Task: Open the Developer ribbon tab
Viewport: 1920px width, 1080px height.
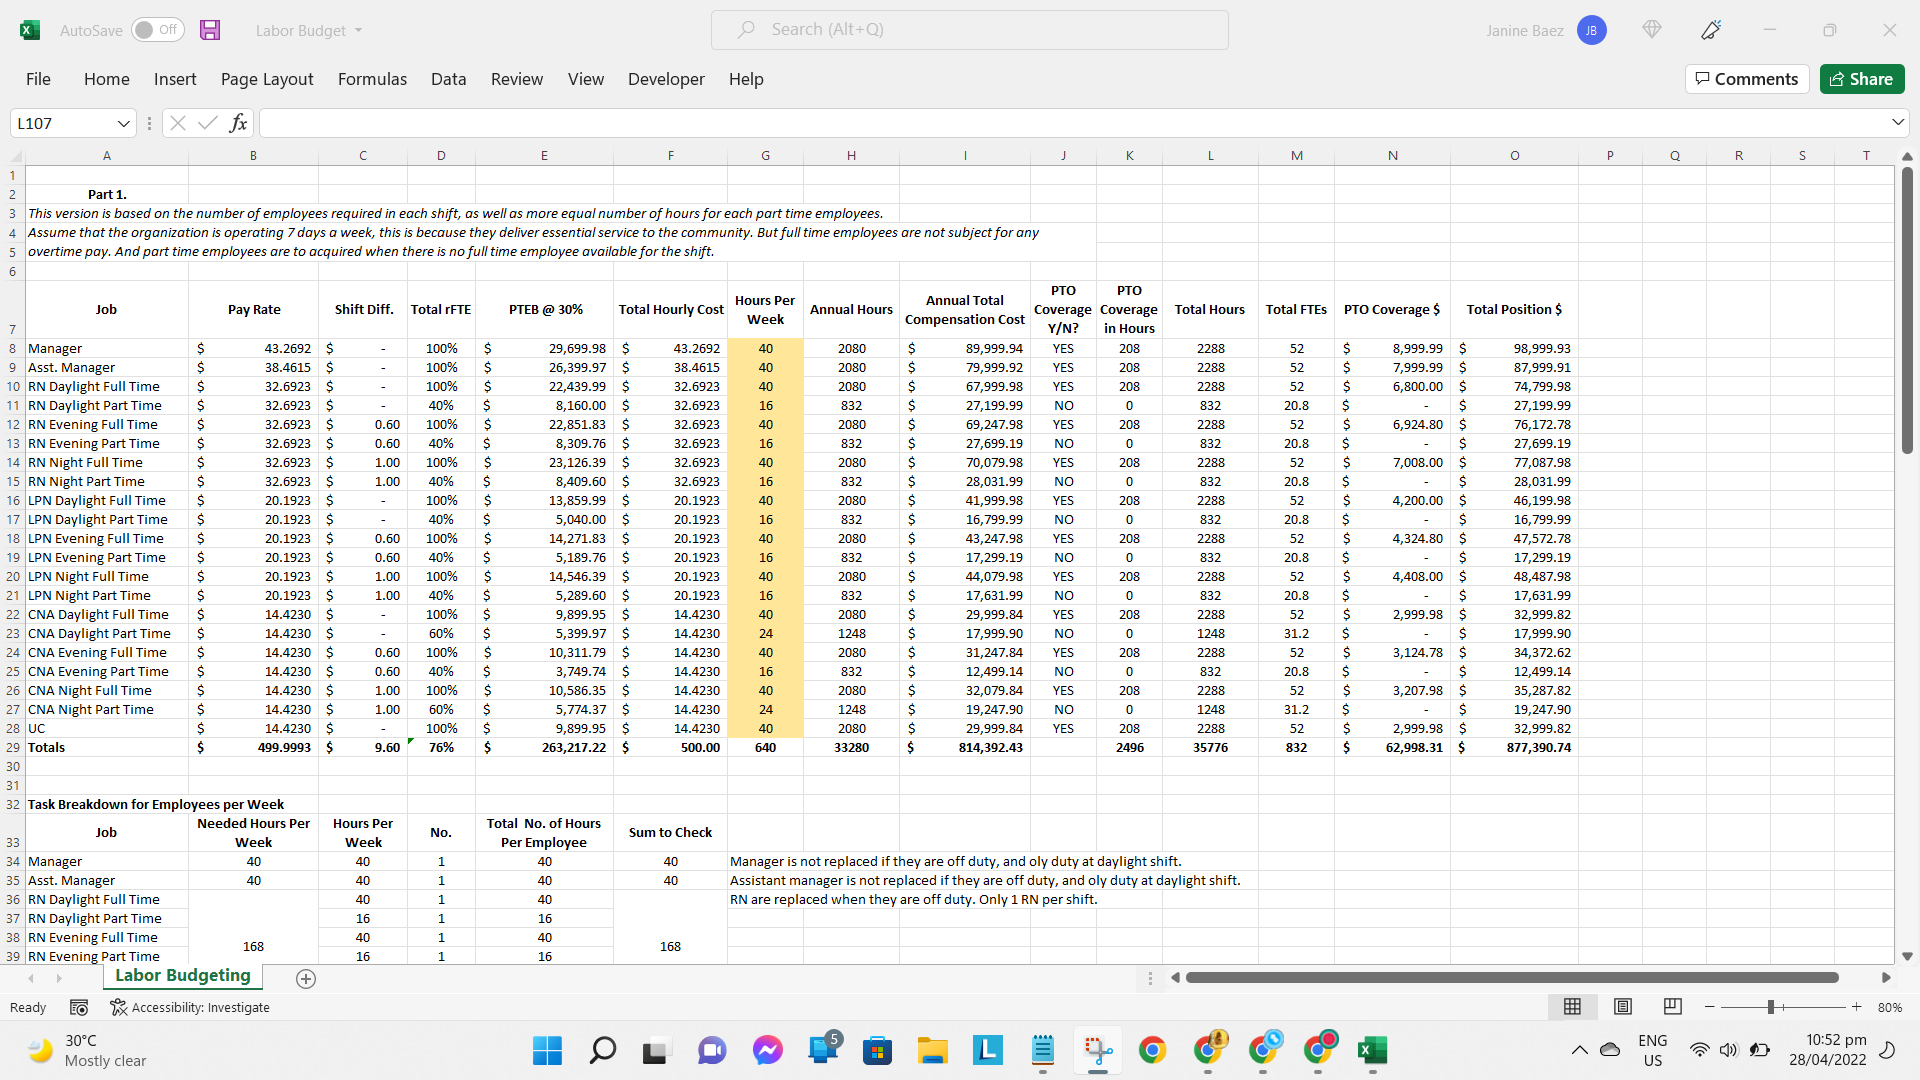Action: click(666, 79)
